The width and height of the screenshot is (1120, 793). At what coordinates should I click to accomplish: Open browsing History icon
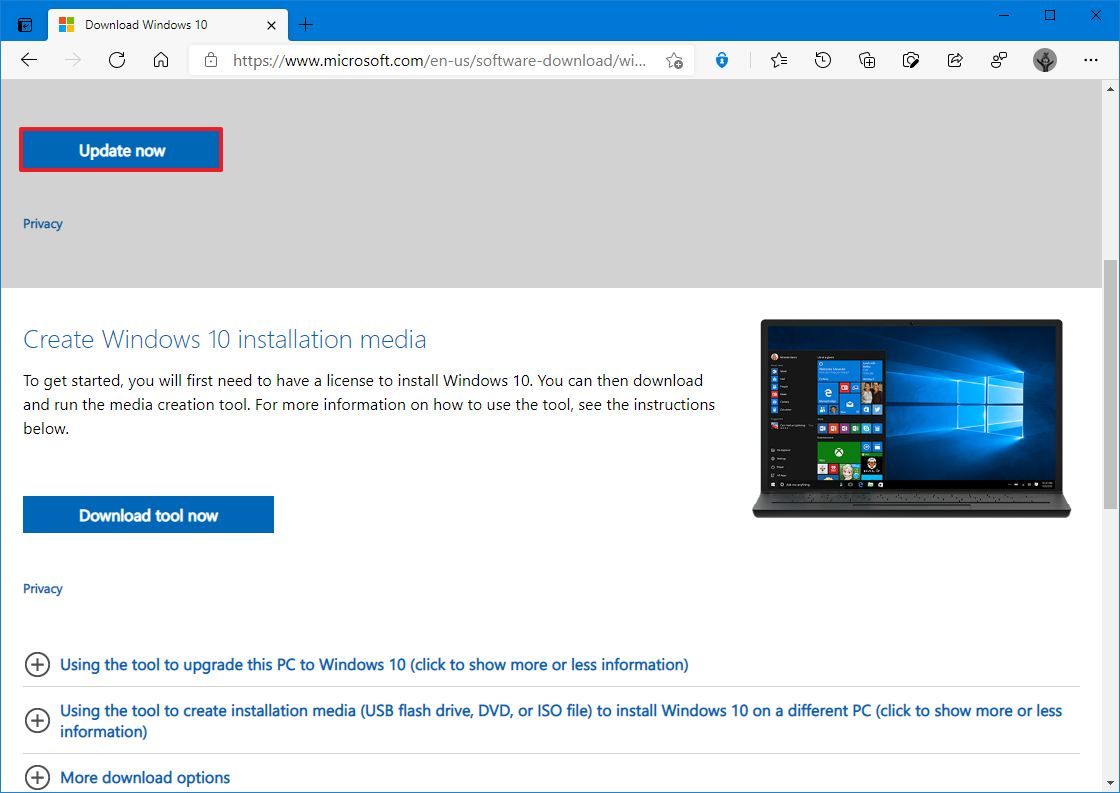(822, 60)
